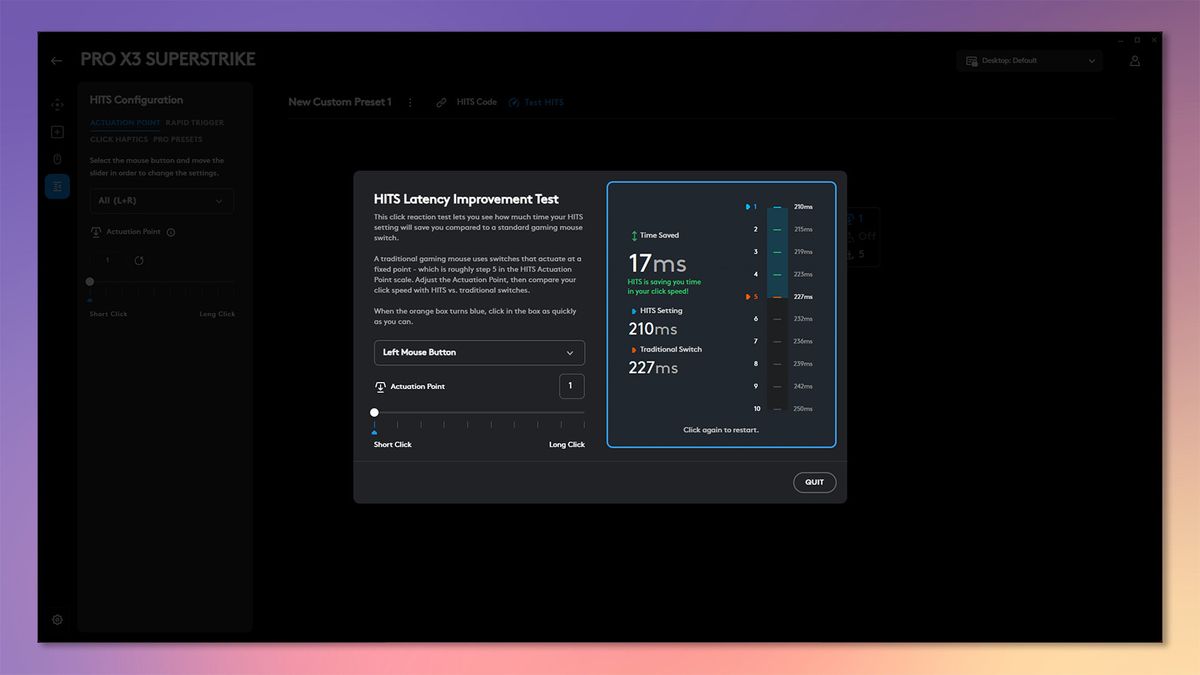Open the HITS settings sidebar icon

point(57,186)
